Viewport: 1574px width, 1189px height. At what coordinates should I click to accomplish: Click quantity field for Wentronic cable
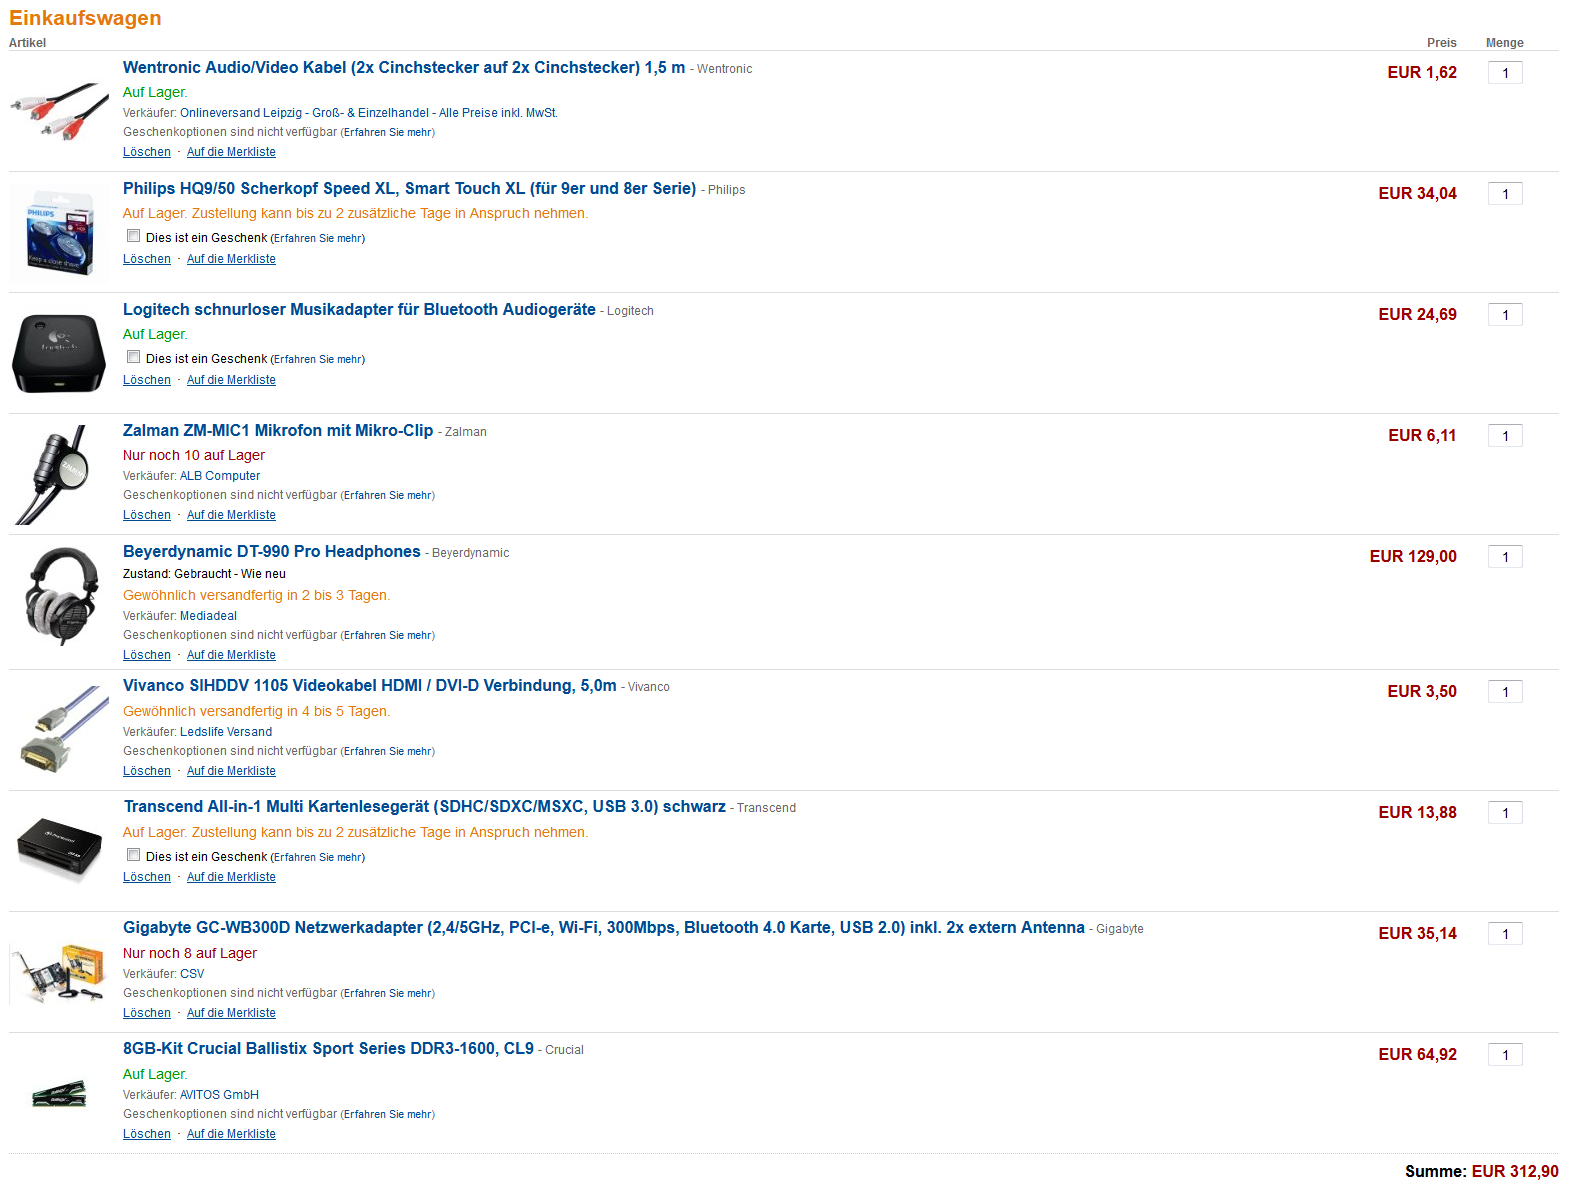coord(1505,73)
